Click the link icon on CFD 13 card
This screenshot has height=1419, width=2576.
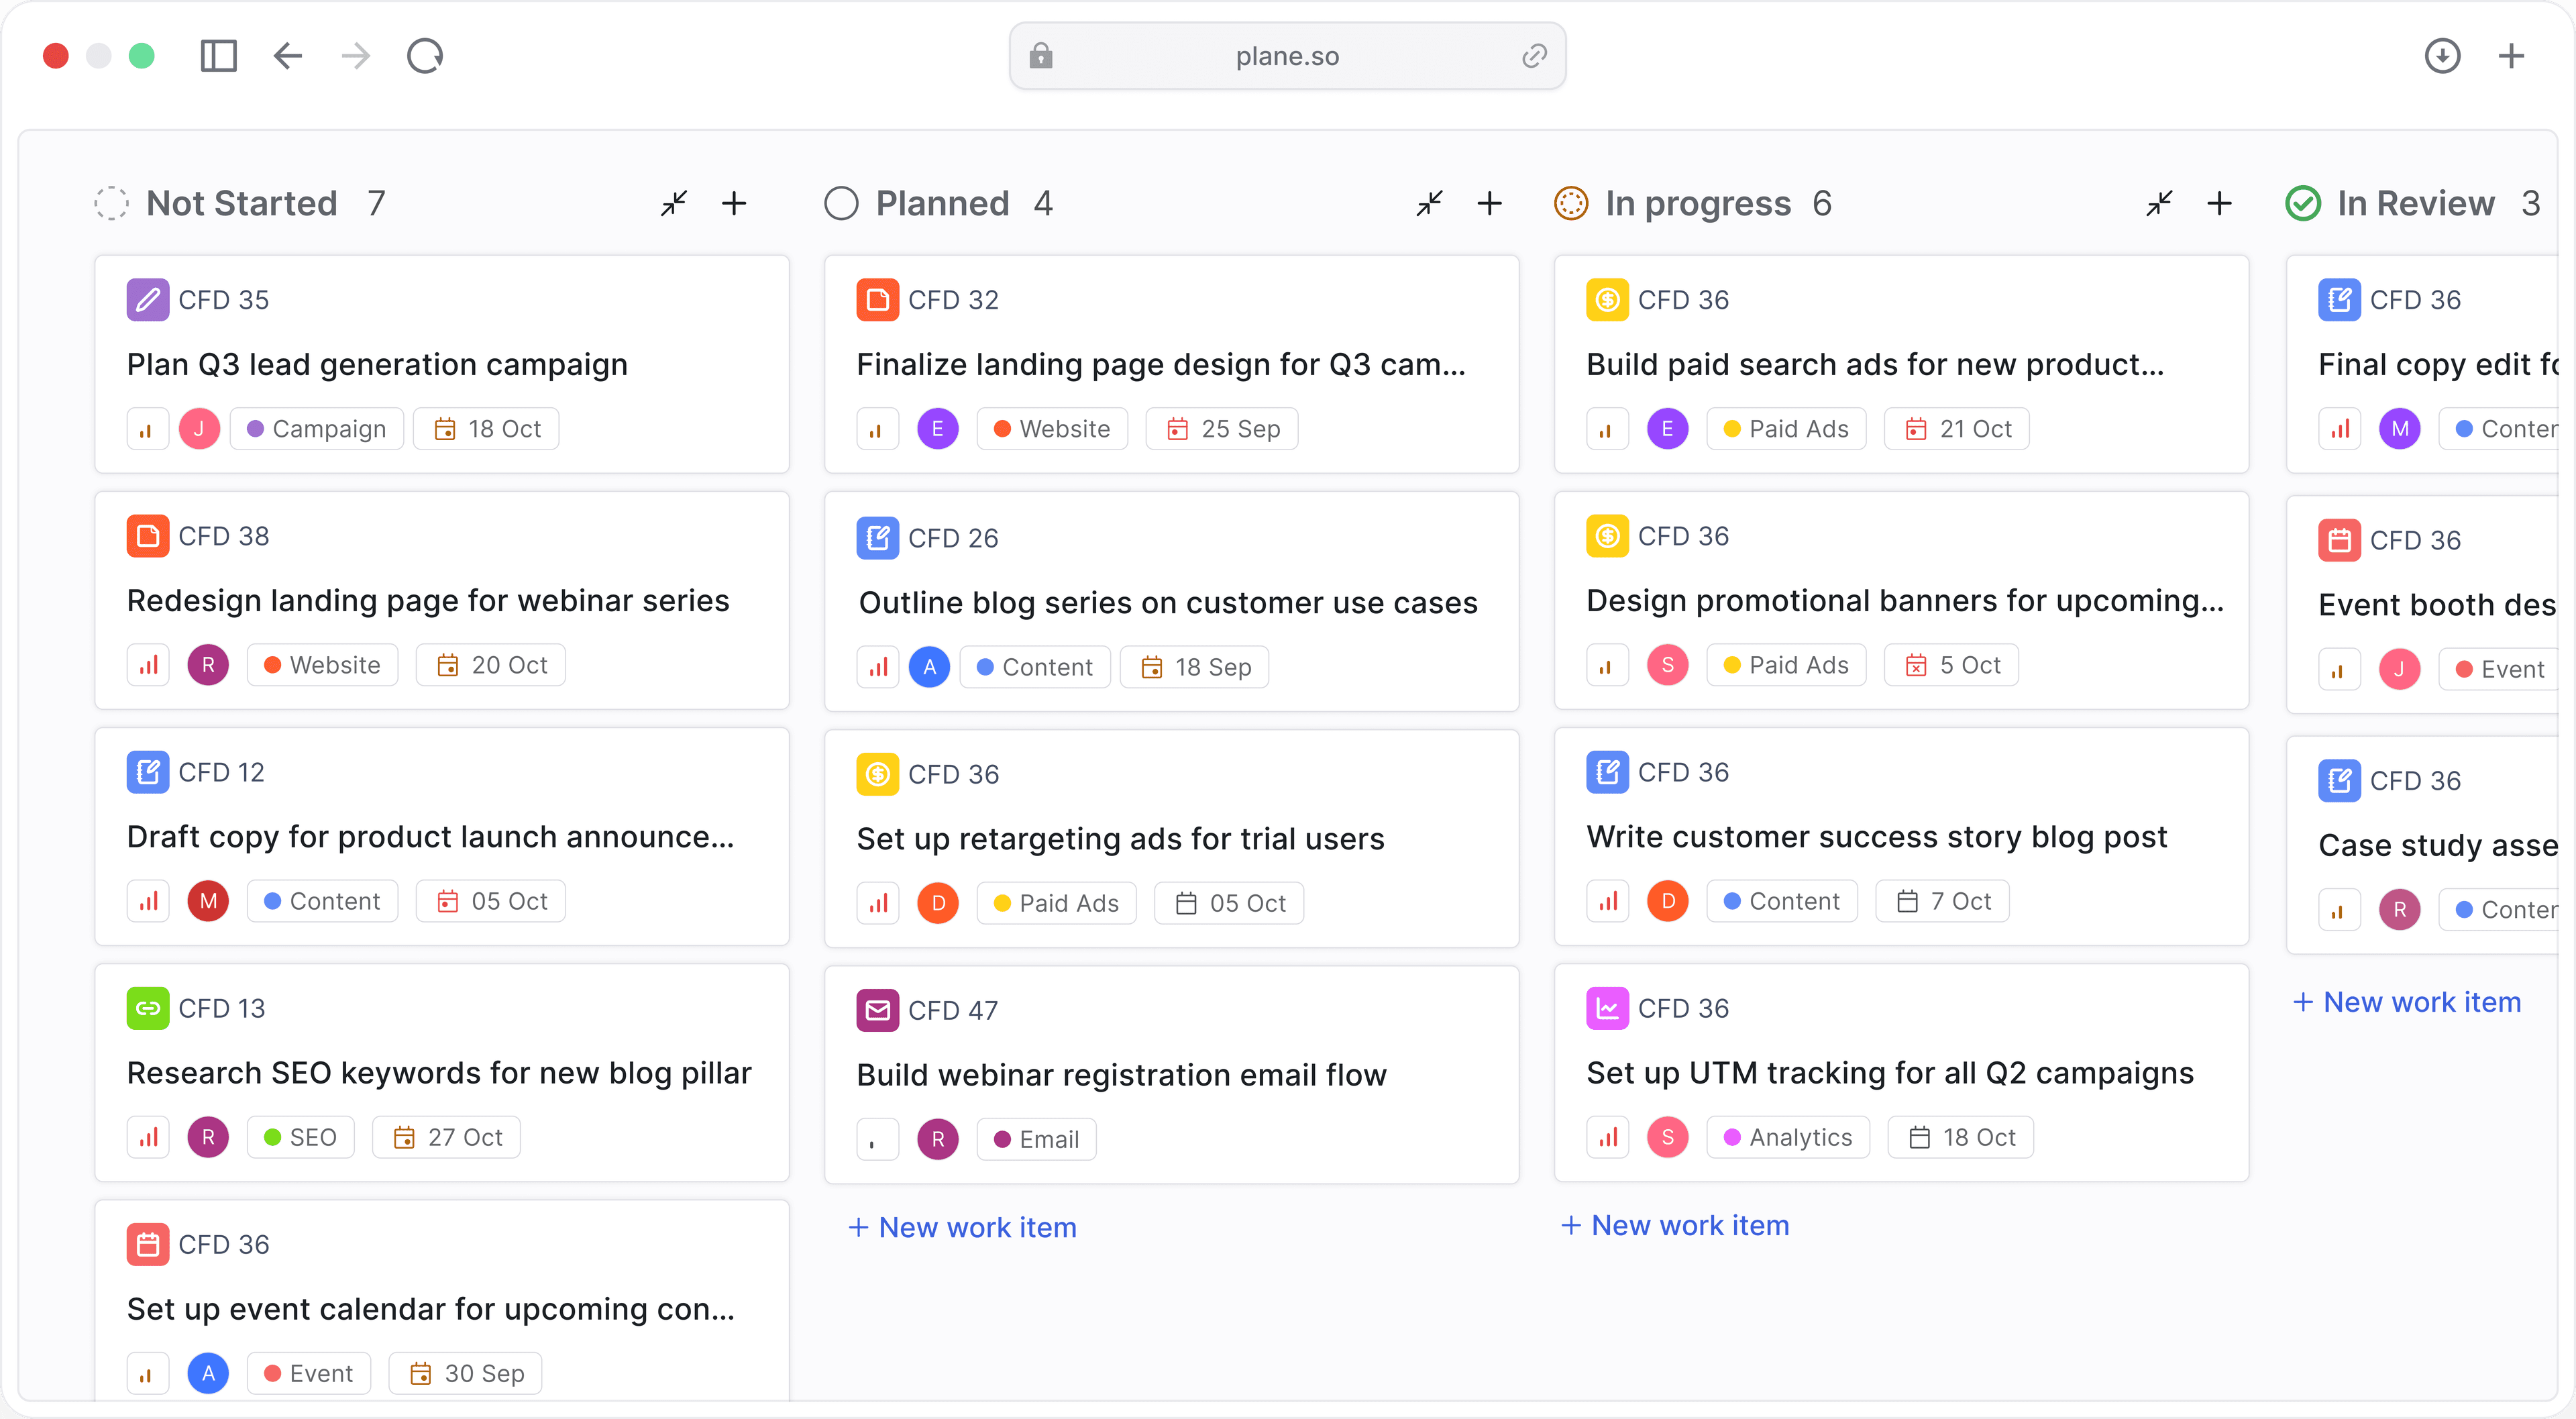(147, 1008)
